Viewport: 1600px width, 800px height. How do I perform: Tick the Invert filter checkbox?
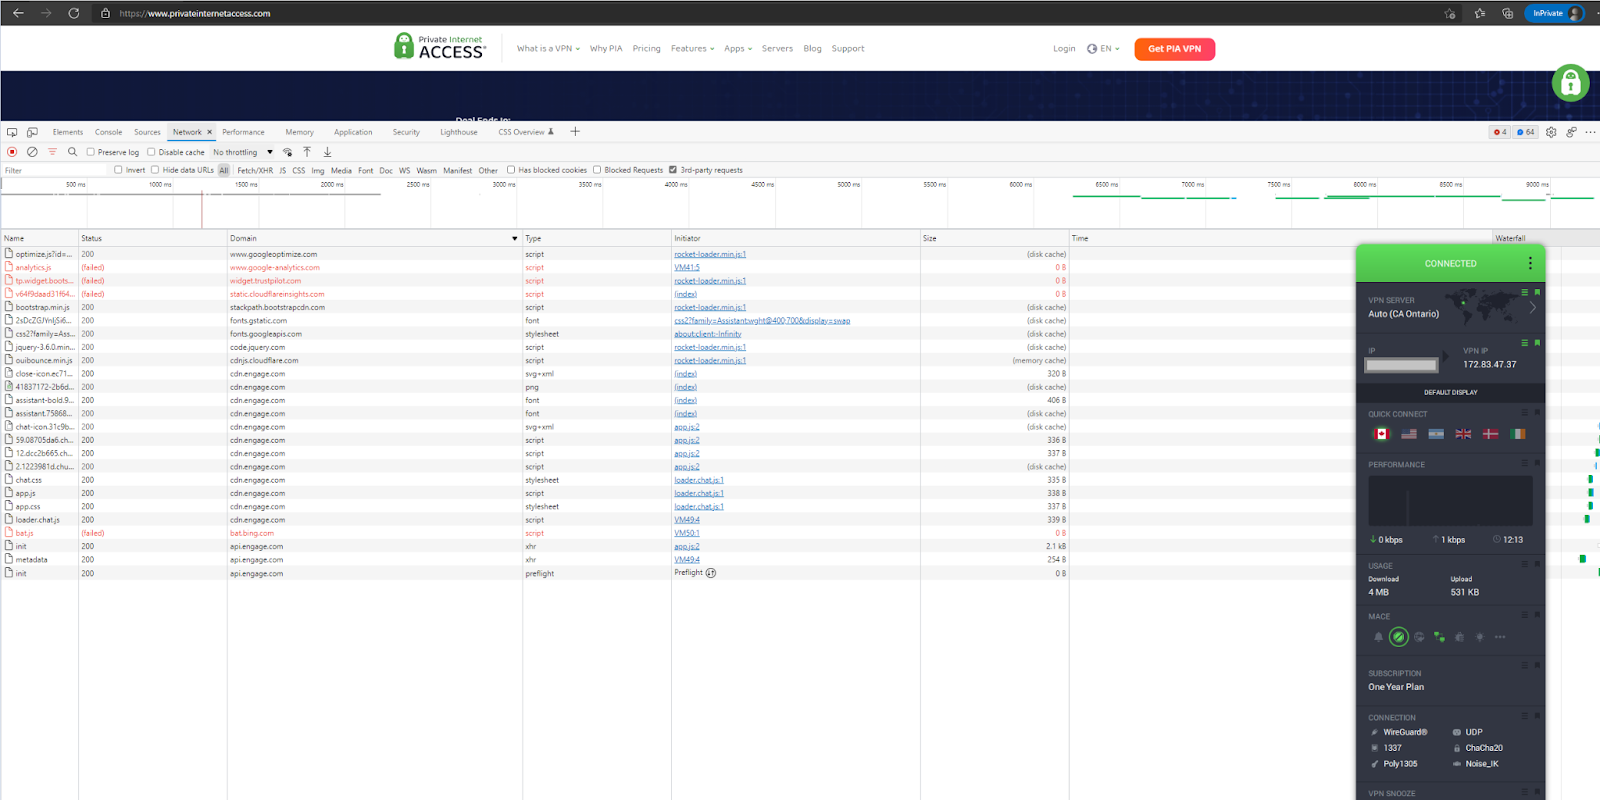click(118, 170)
